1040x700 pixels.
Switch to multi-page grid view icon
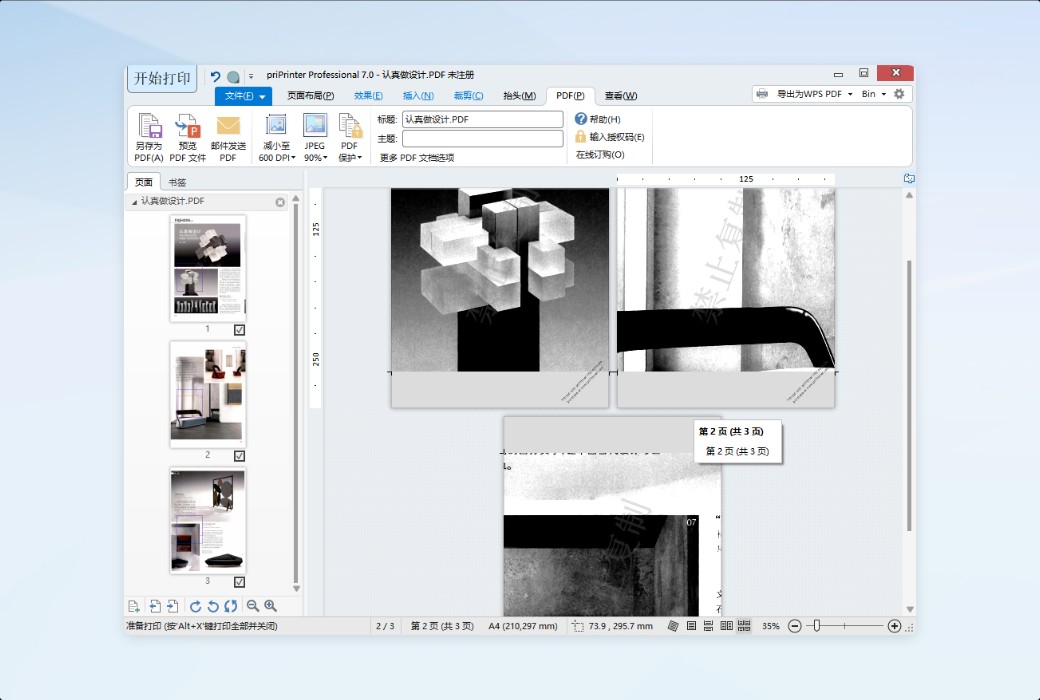click(x=744, y=626)
